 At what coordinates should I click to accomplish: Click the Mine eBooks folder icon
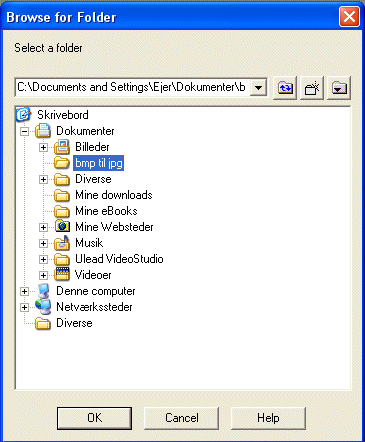(x=62, y=211)
